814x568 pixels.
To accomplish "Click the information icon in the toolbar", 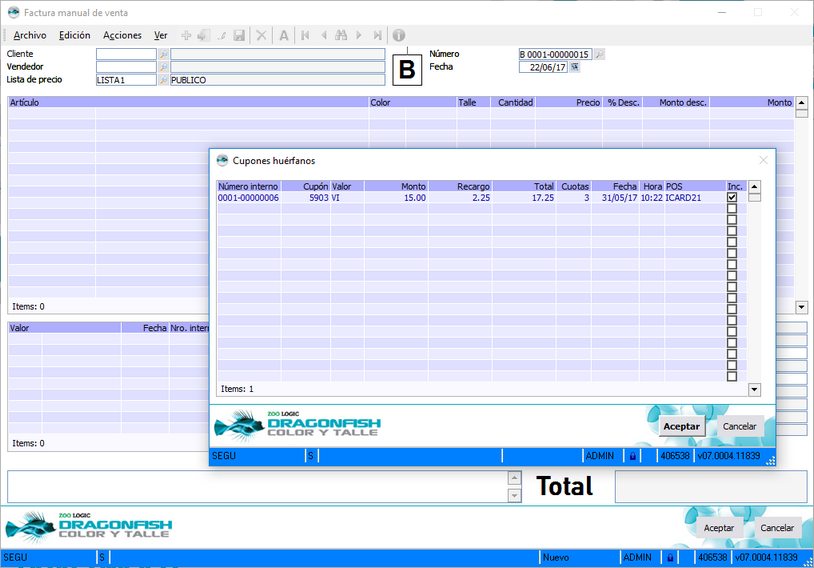I will click(x=398, y=35).
